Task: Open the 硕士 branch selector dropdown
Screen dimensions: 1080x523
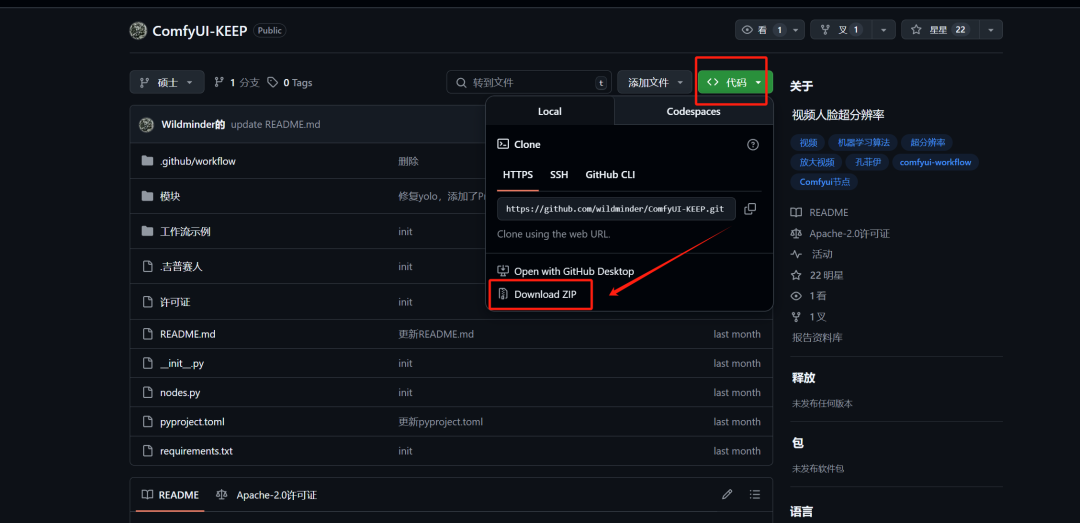Action: coord(167,82)
